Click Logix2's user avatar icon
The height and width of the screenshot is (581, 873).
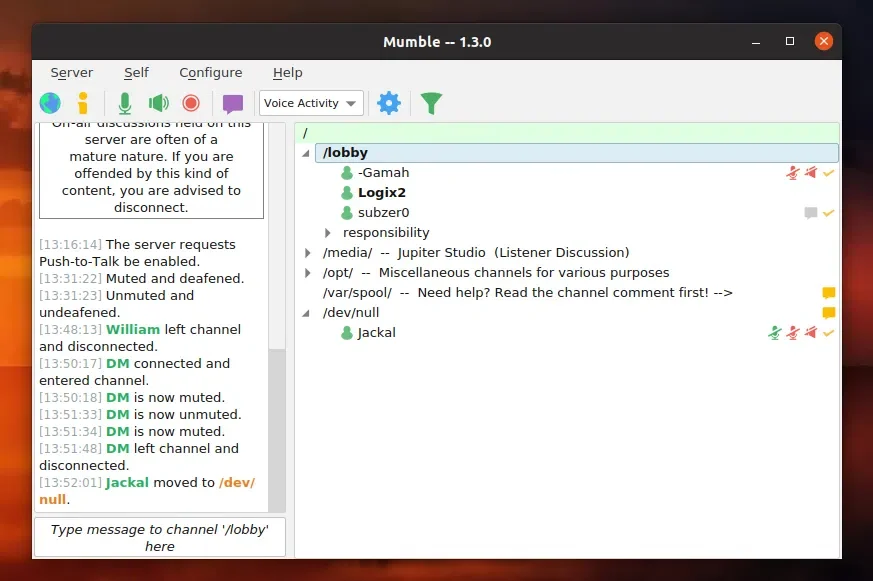click(347, 193)
